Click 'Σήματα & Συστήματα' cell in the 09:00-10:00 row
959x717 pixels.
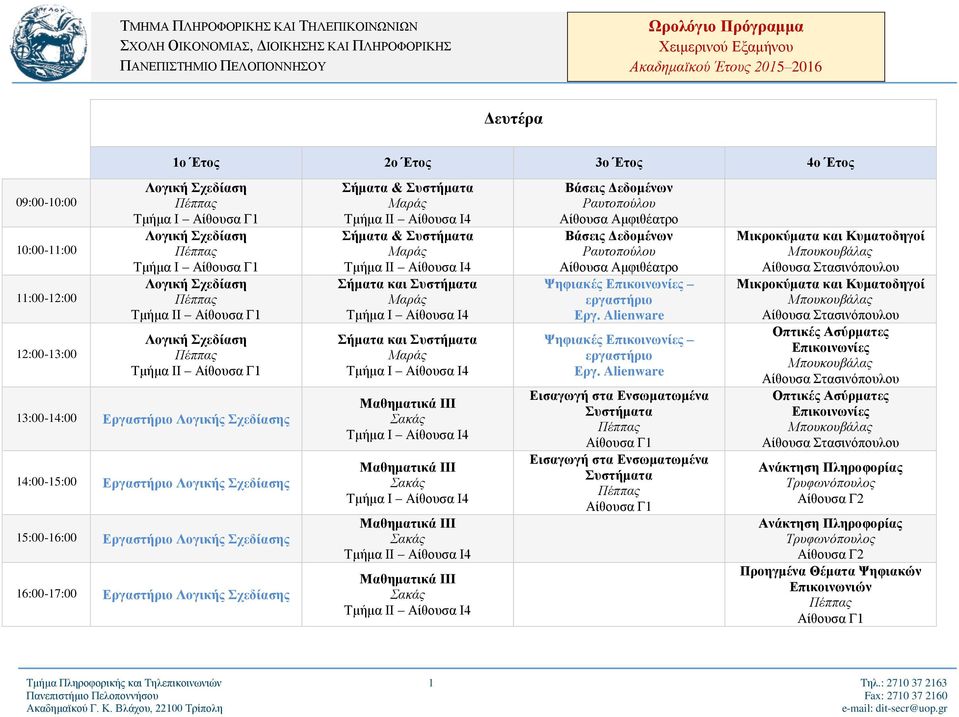point(407,203)
